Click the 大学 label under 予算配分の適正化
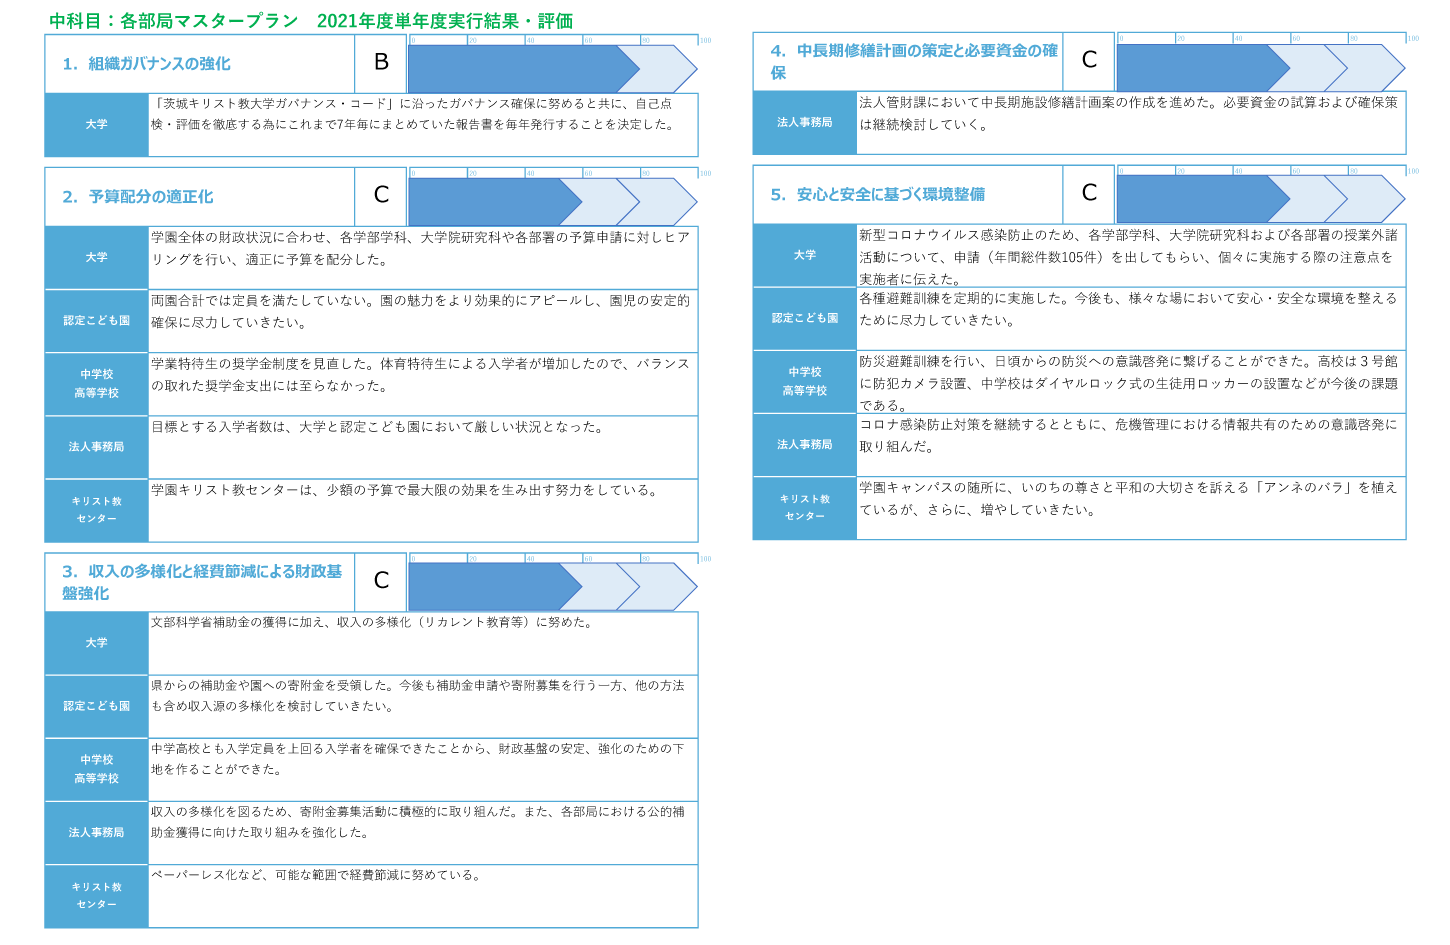1450x945 pixels. click(97, 258)
